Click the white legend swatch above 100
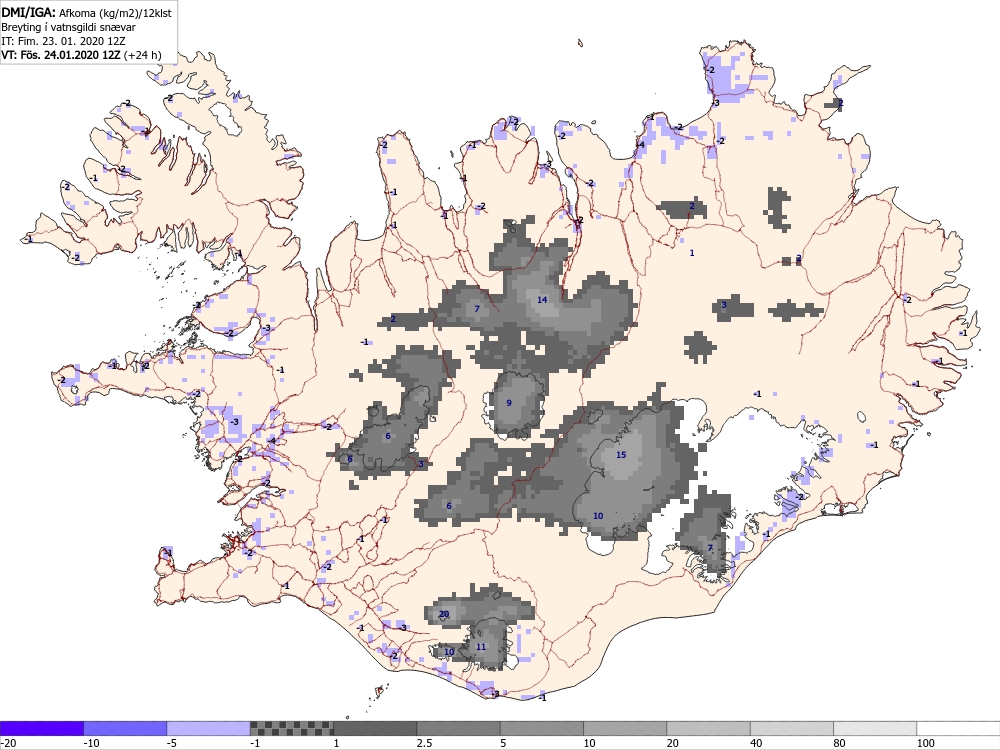Image resolution: width=1000 pixels, height=750 pixels. [x=959, y=728]
